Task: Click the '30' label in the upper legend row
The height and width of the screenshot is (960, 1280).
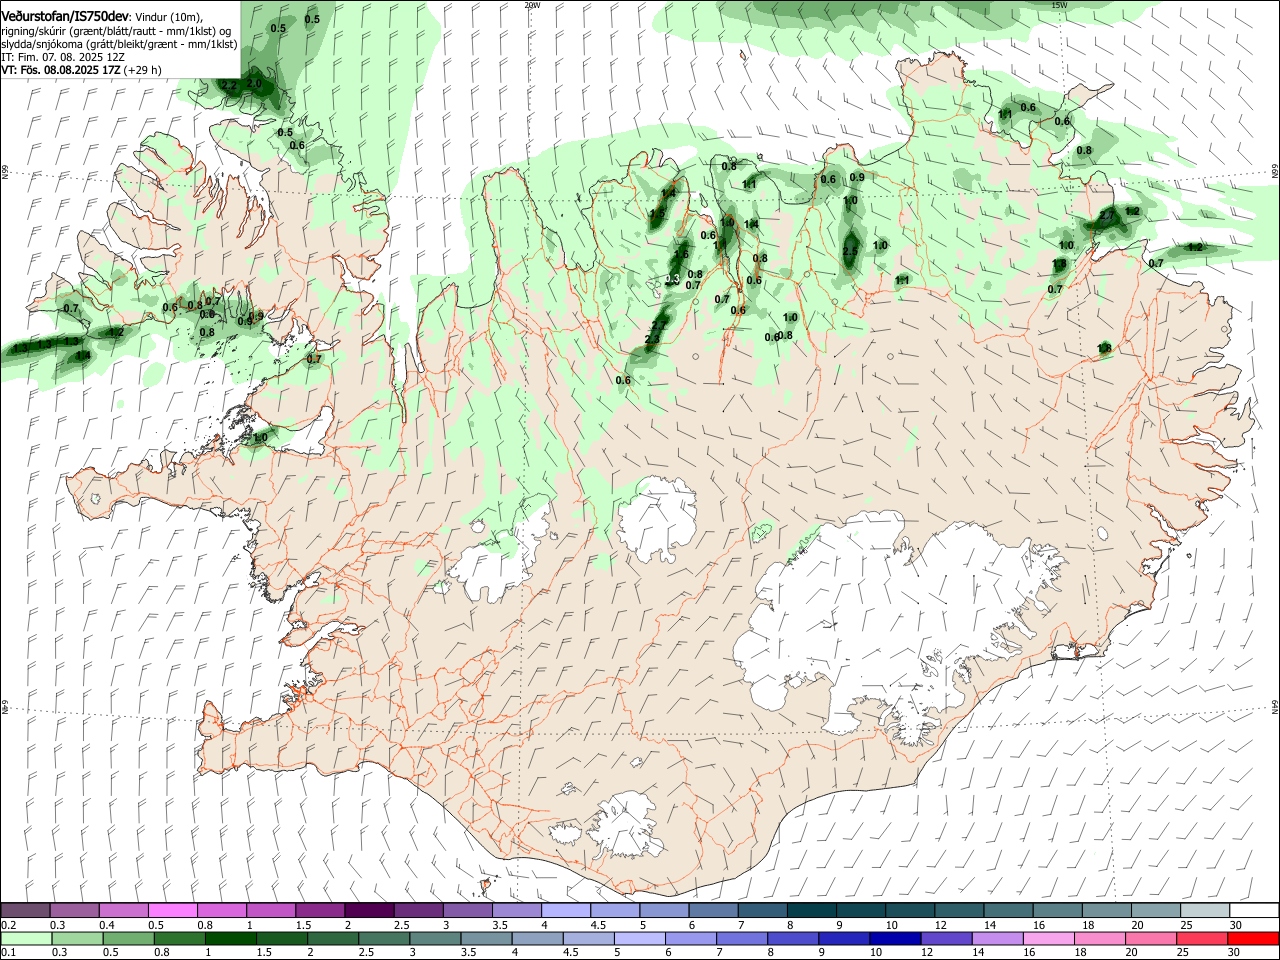Action: pyautogui.click(x=1236, y=925)
